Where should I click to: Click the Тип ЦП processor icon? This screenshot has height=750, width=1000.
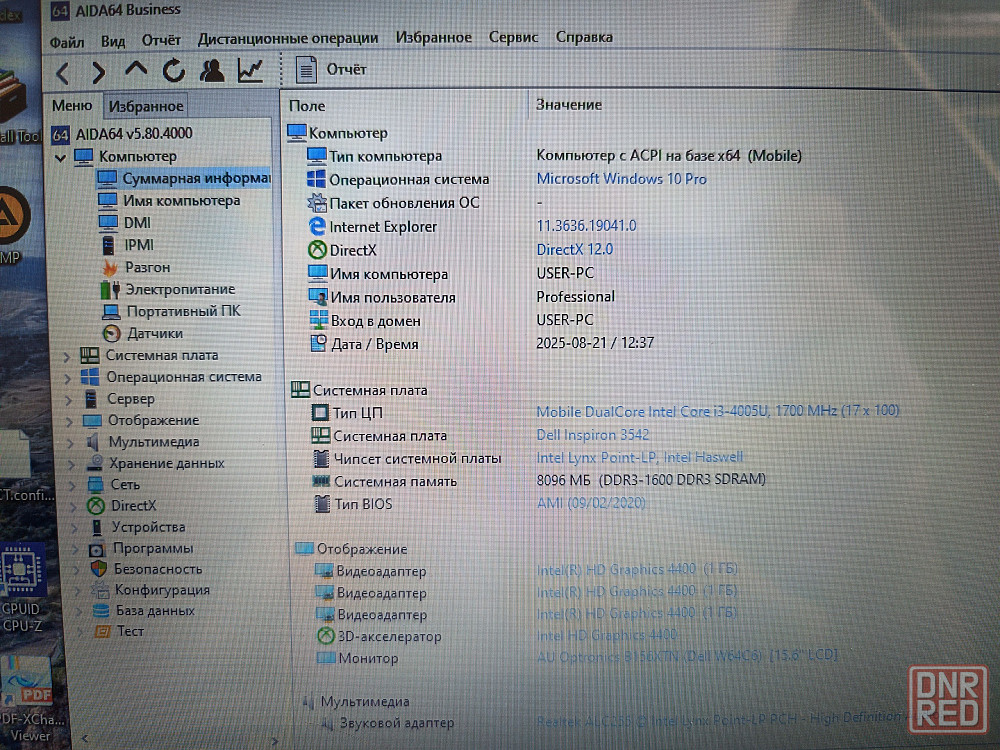[320, 413]
